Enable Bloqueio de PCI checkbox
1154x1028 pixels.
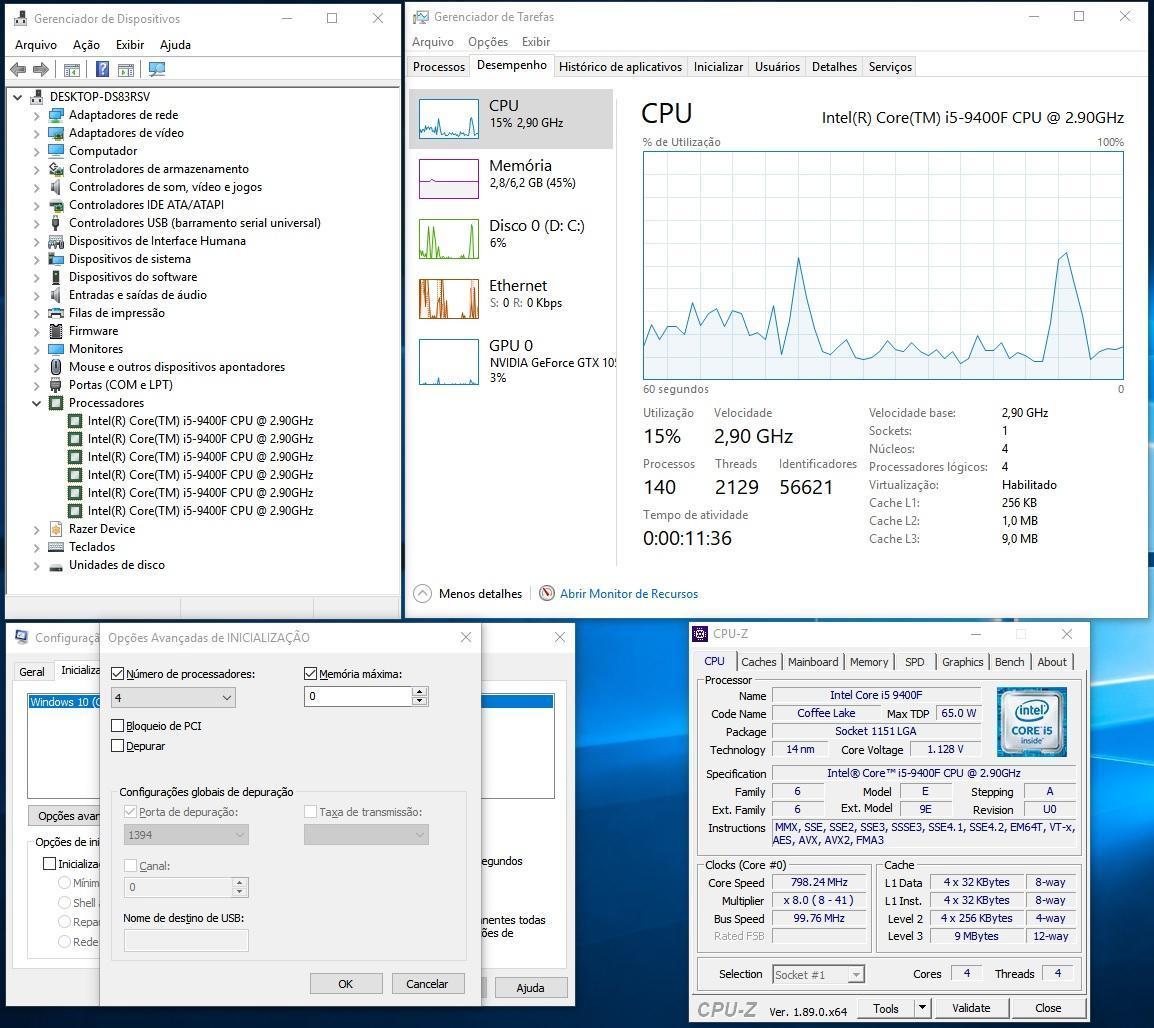[117, 726]
